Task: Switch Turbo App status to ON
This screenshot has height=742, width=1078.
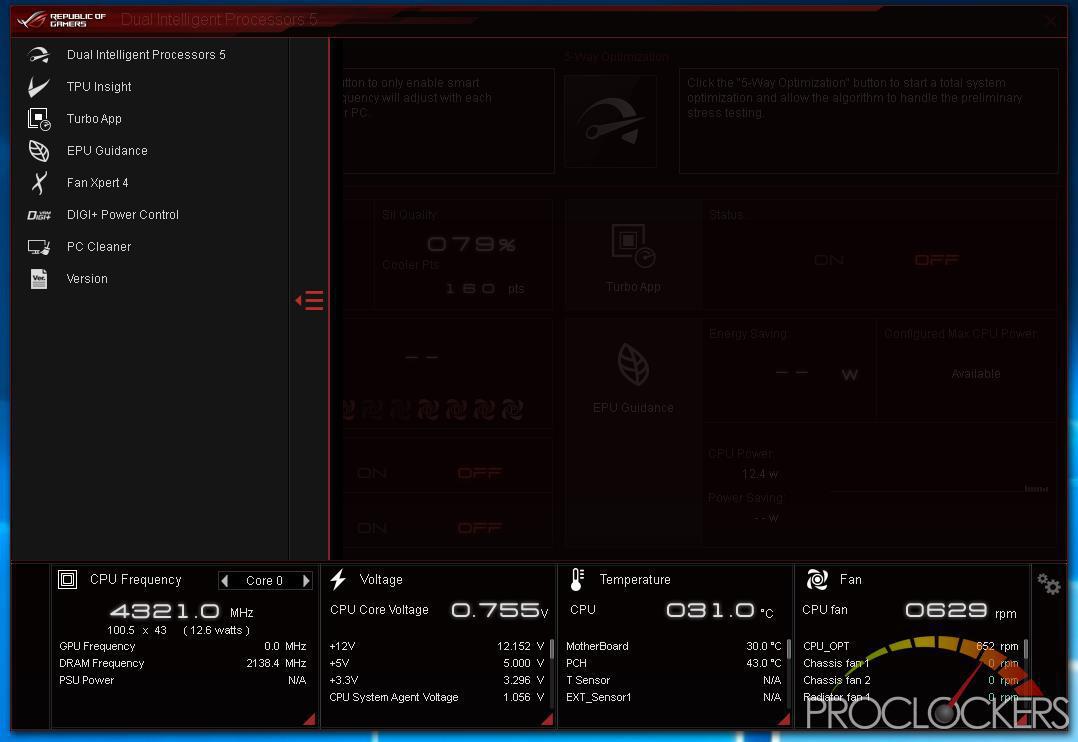Action: click(x=828, y=260)
